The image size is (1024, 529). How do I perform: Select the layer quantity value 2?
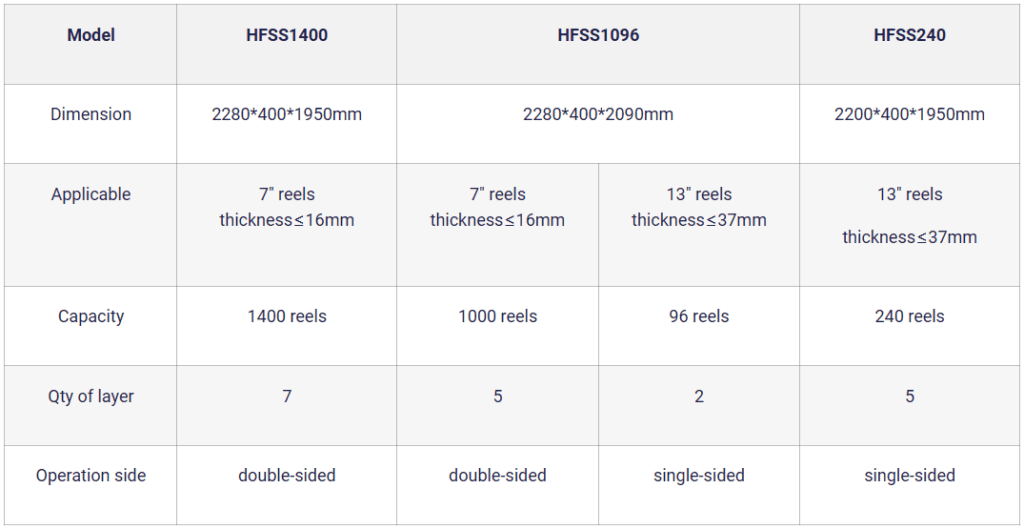pyautogui.click(x=699, y=396)
